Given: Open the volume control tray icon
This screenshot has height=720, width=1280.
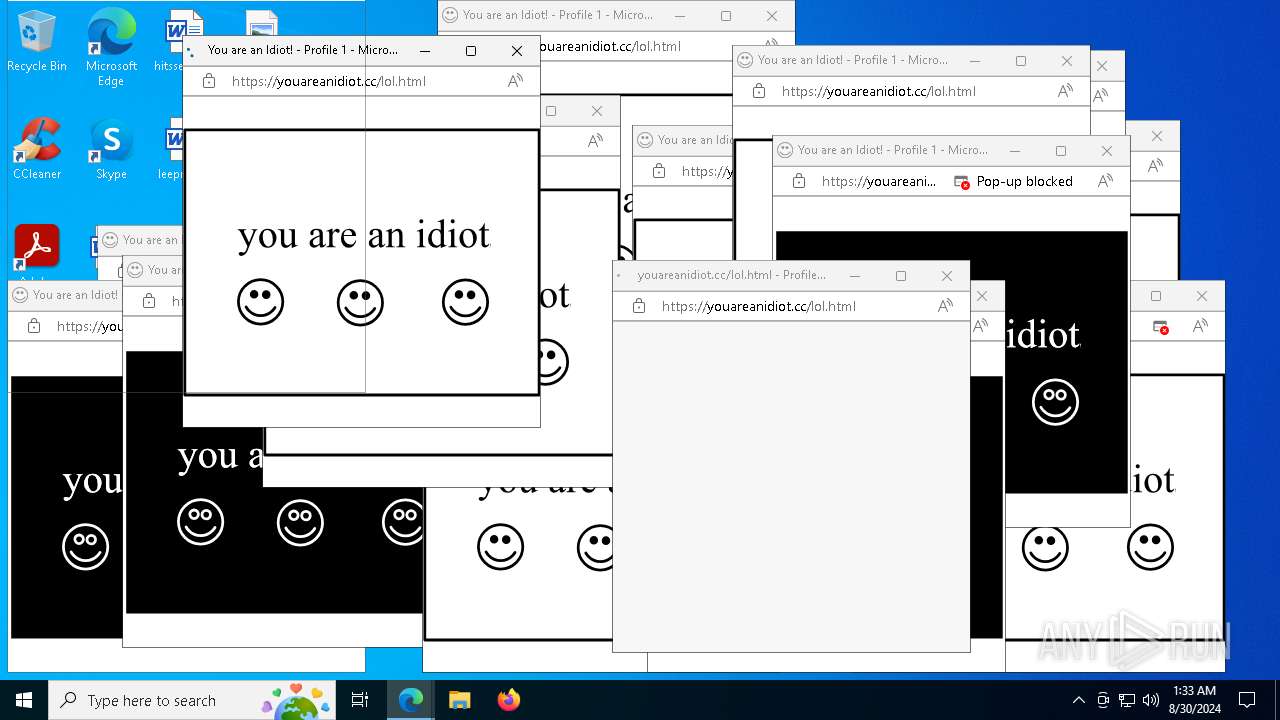Looking at the screenshot, I should (x=1151, y=700).
